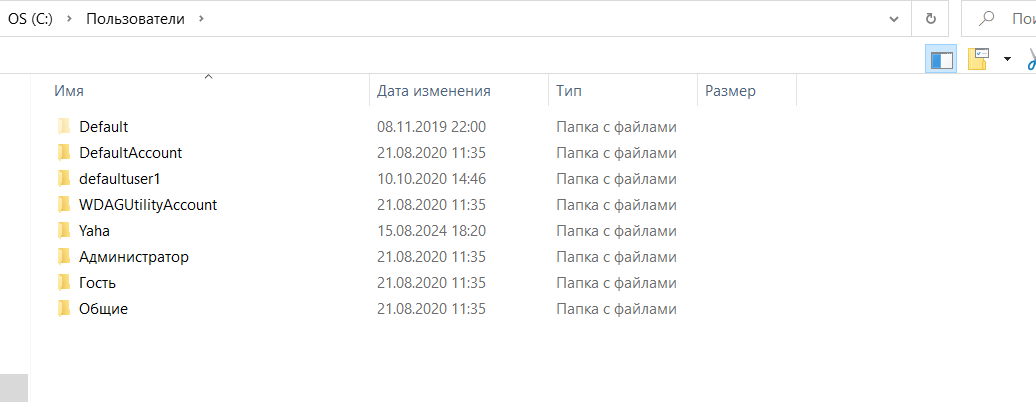
Task: Toggle the navigation pane button
Action: coord(941,60)
